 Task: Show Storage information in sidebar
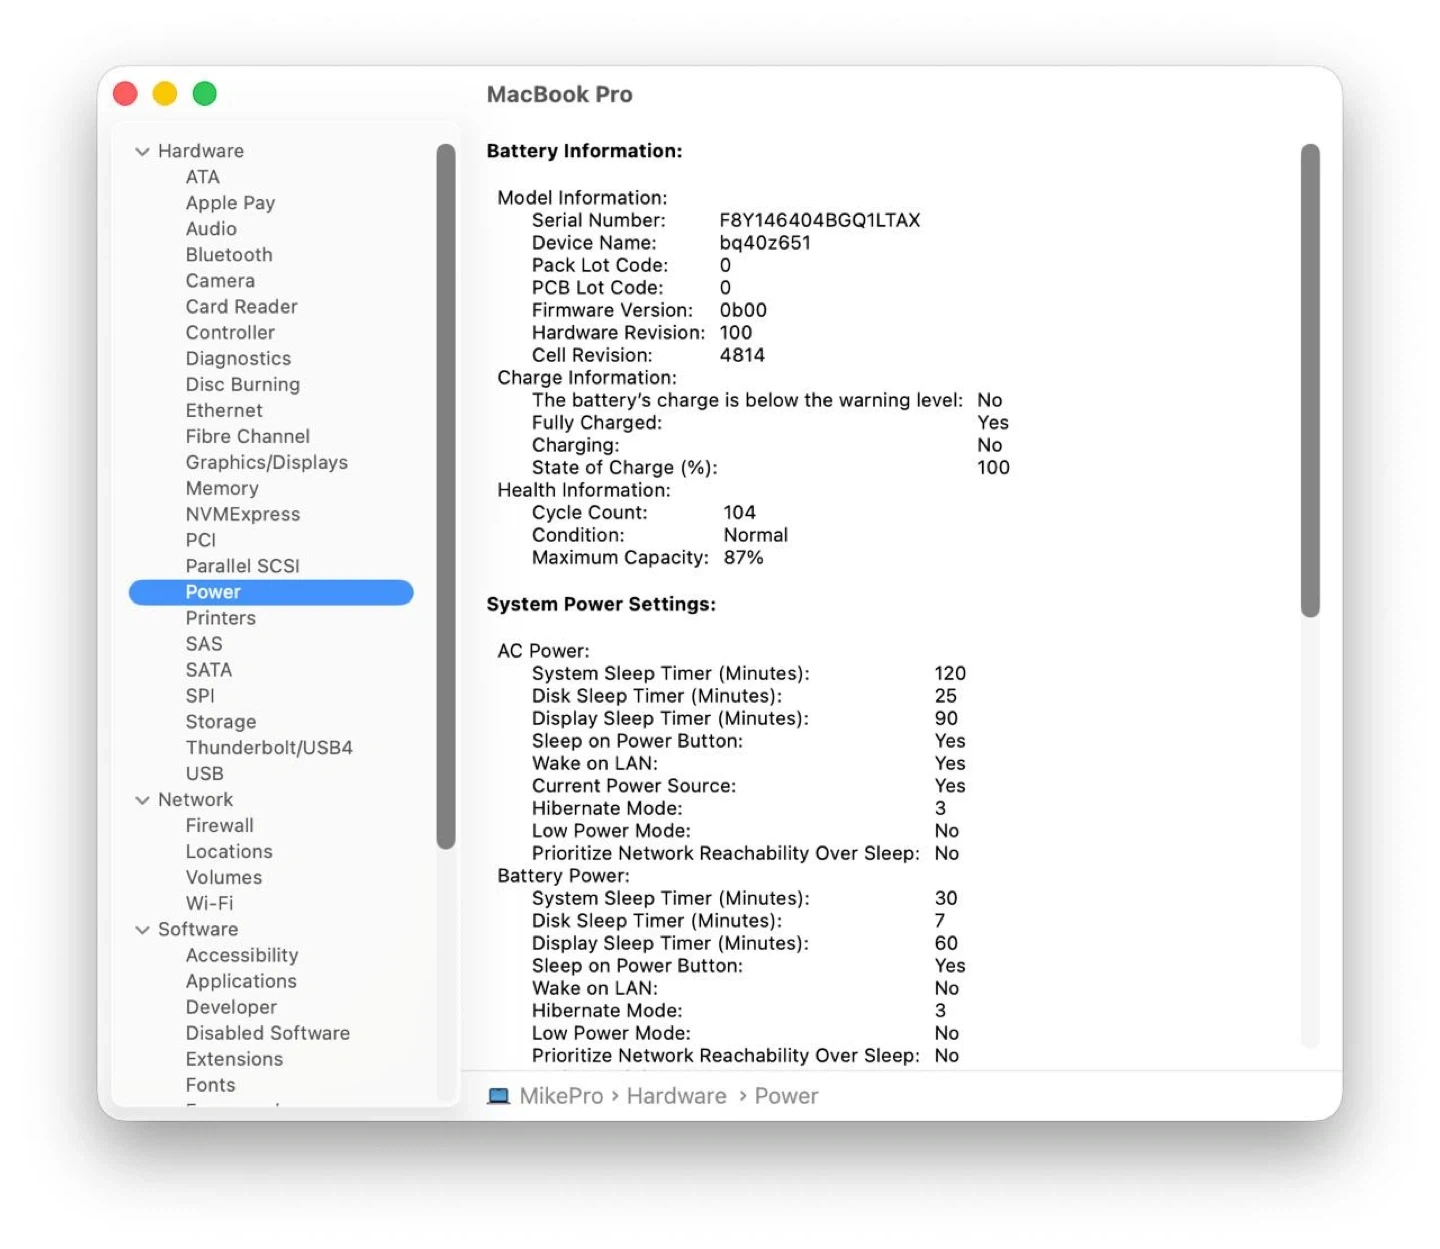pyautogui.click(x=220, y=722)
